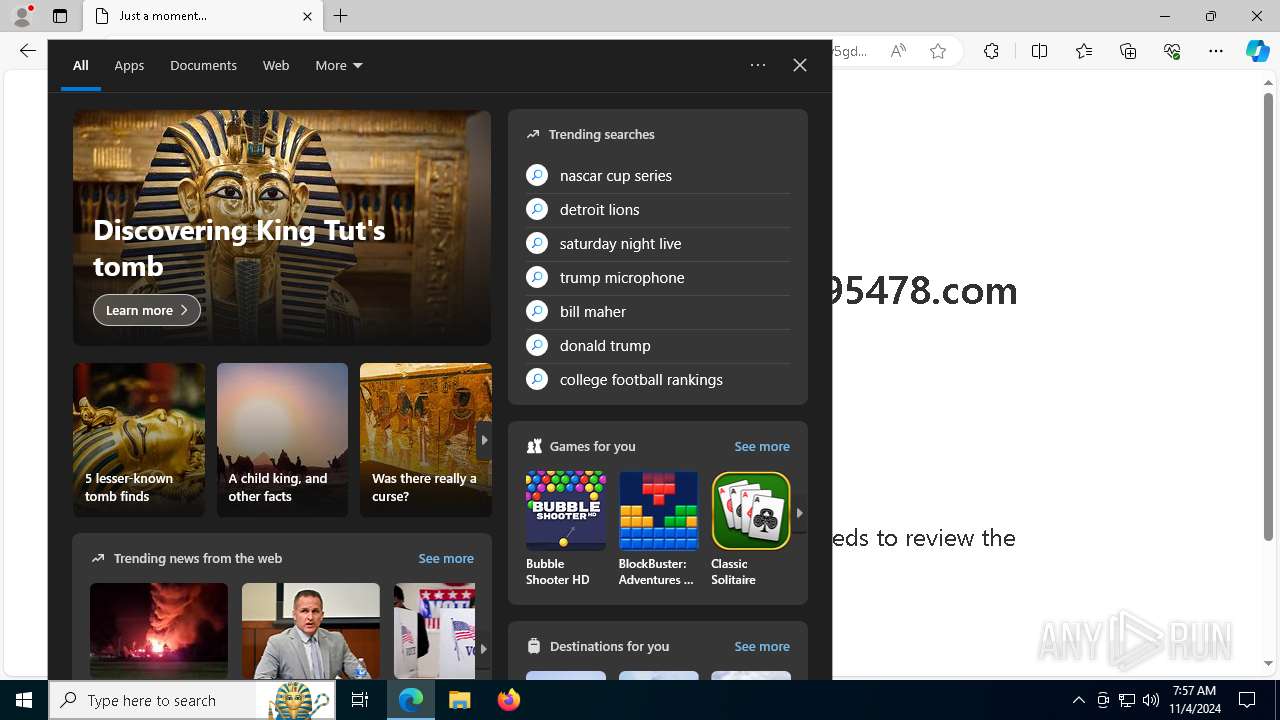
Task: Open Edge Favorites list icon
Action: pos(1084,51)
